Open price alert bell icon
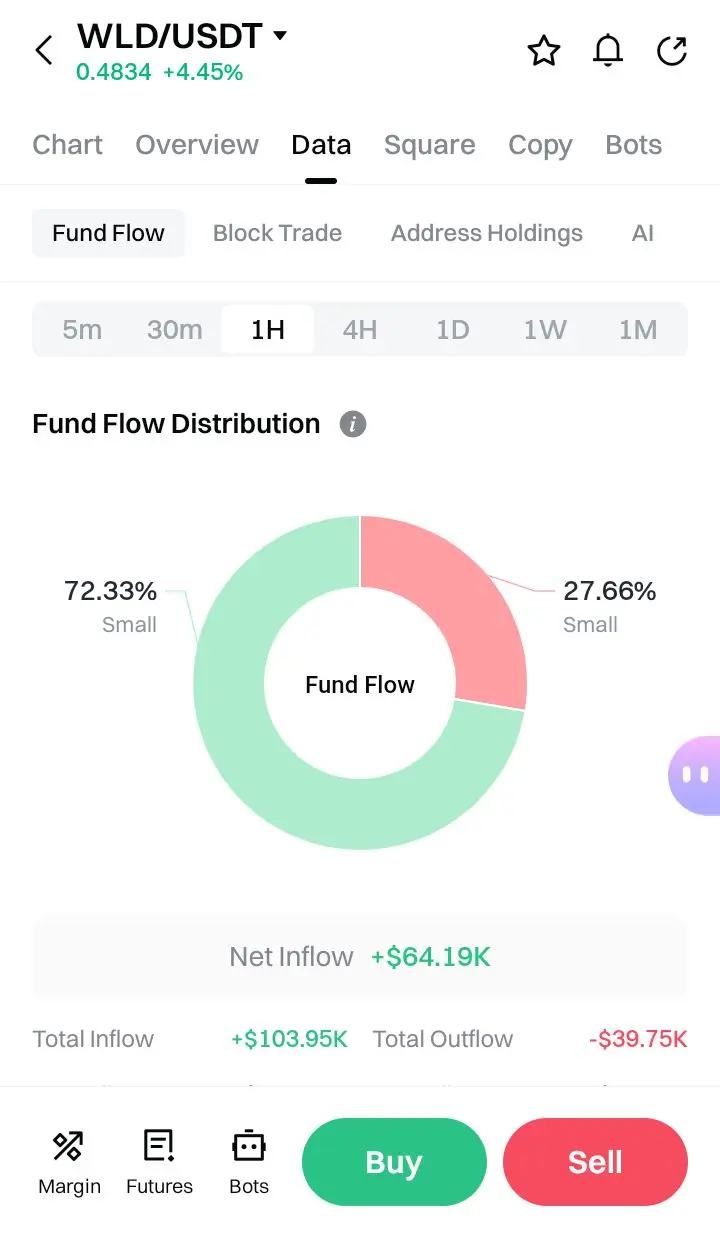This screenshot has width=720, height=1237. (x=608, y=50)
